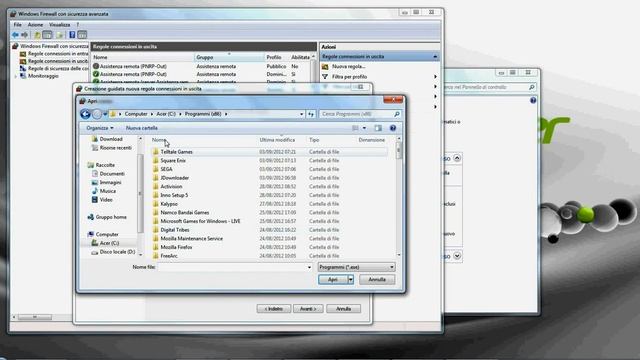Click Annulla in the wizard
Viewport: 640px width, 360px height.
(x=344, y=309)
